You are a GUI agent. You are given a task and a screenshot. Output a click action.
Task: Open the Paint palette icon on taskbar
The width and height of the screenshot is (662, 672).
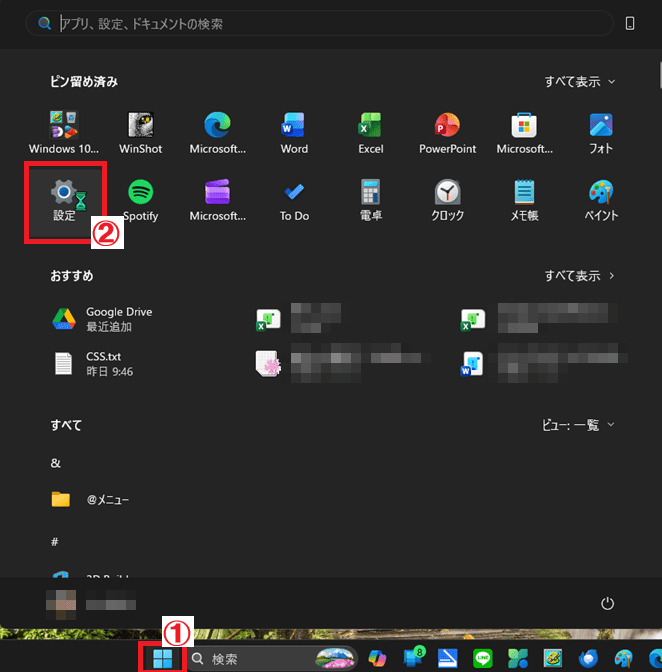coord(623,658)
